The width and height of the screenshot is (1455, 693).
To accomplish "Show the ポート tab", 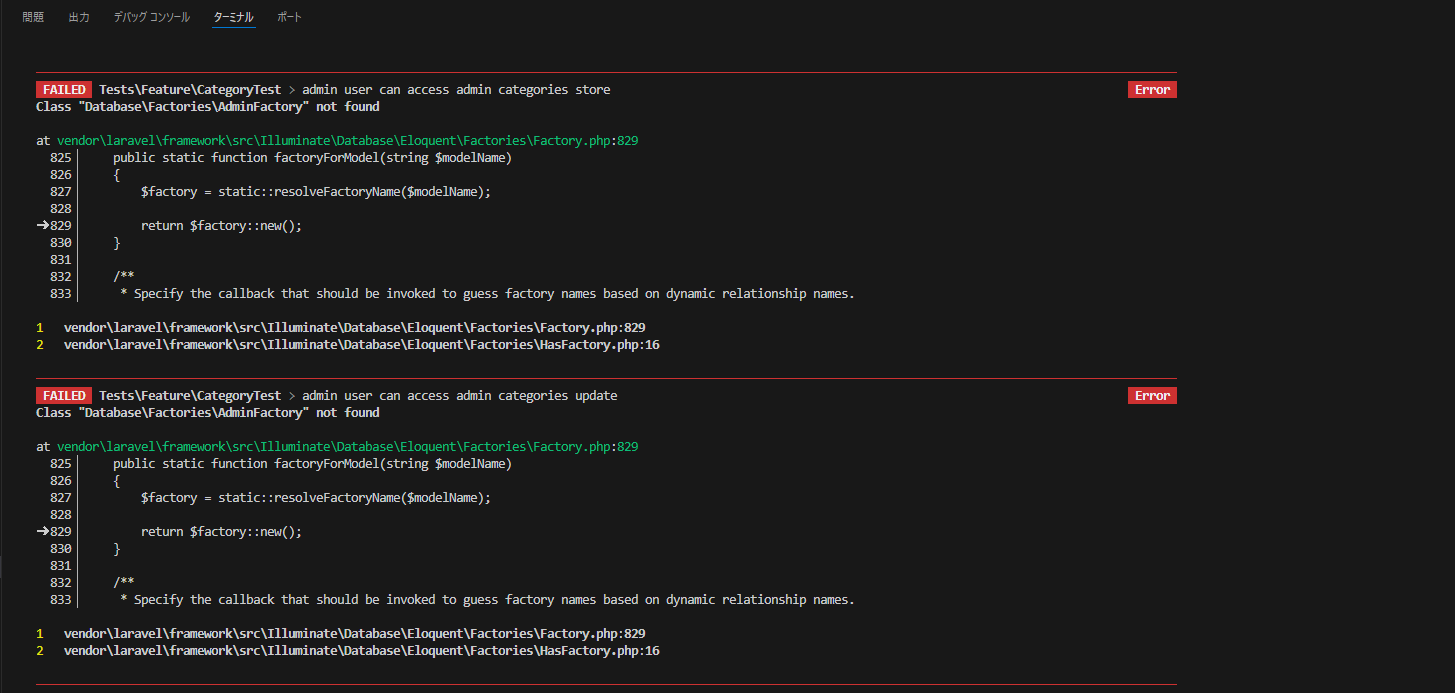I will pyautogui.click(x=289, y=17).
